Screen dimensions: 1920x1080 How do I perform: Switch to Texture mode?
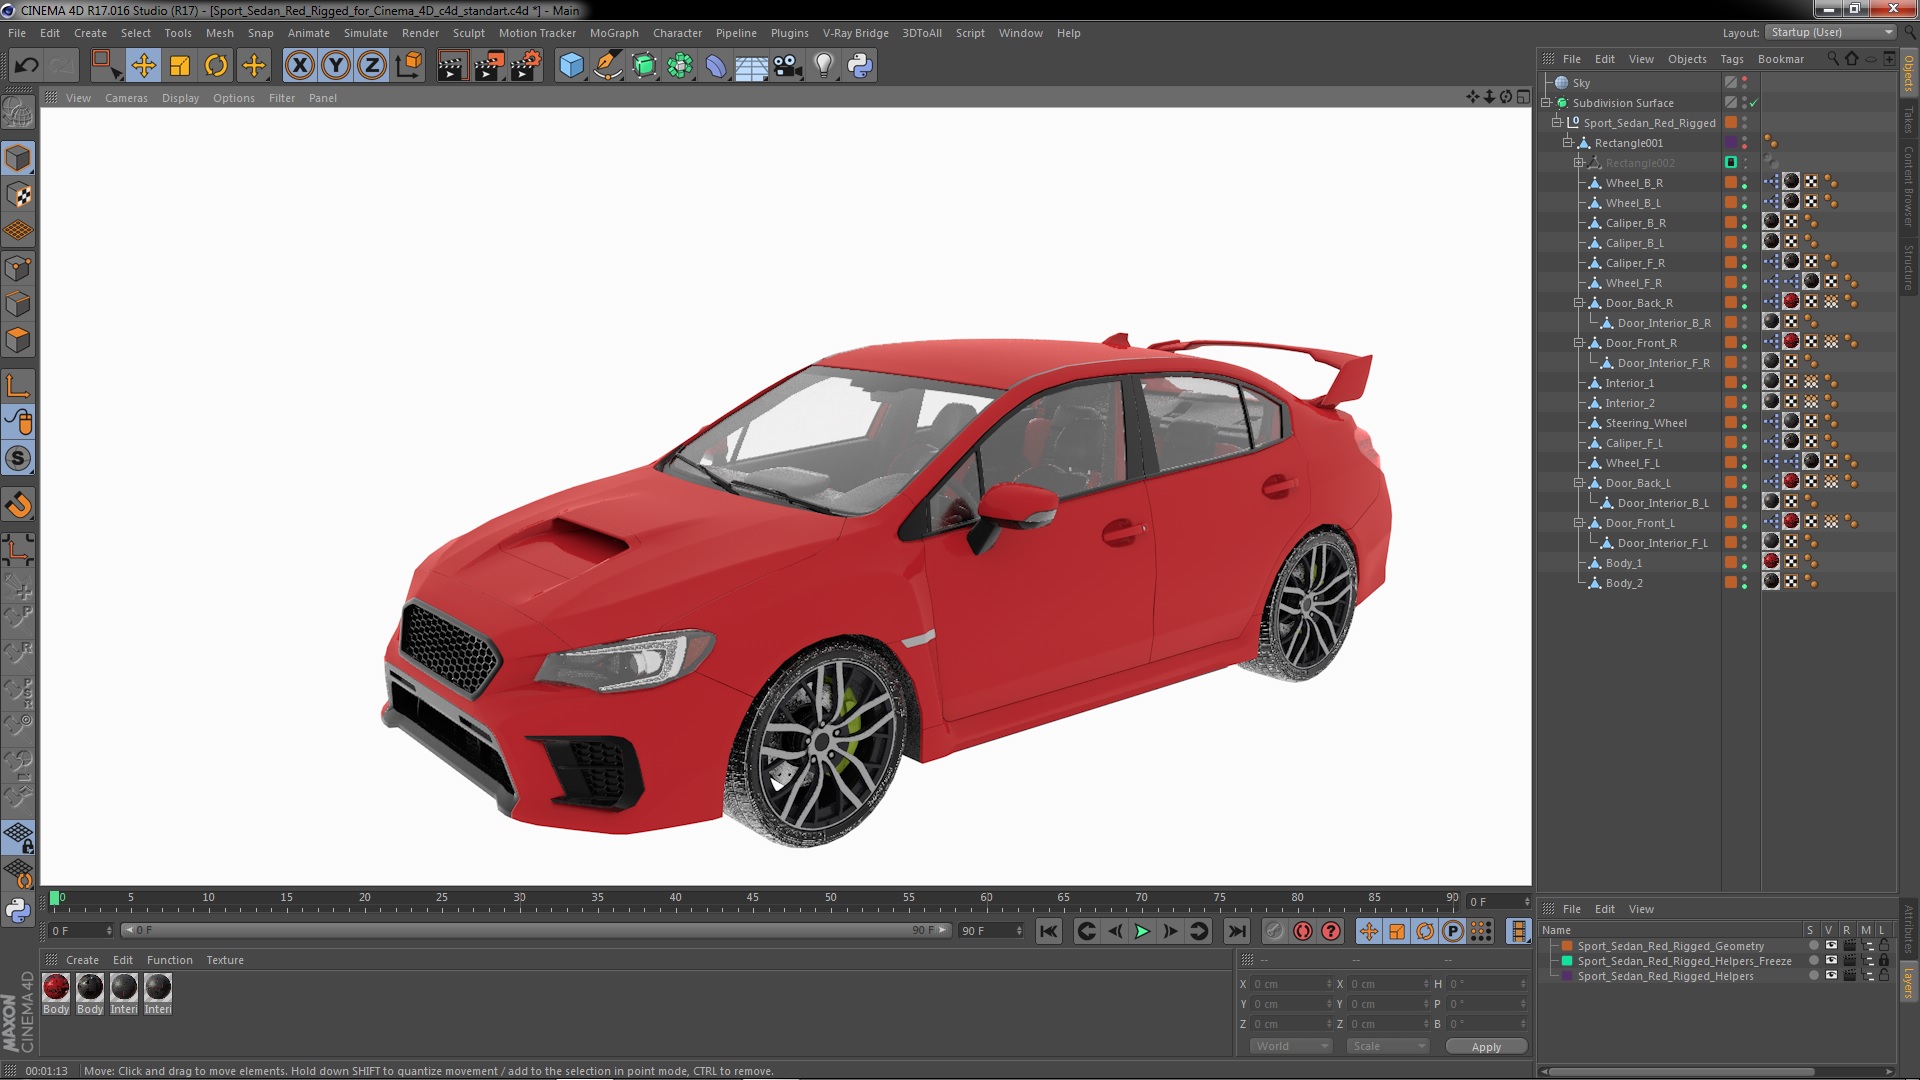click(x=18, y=195)
